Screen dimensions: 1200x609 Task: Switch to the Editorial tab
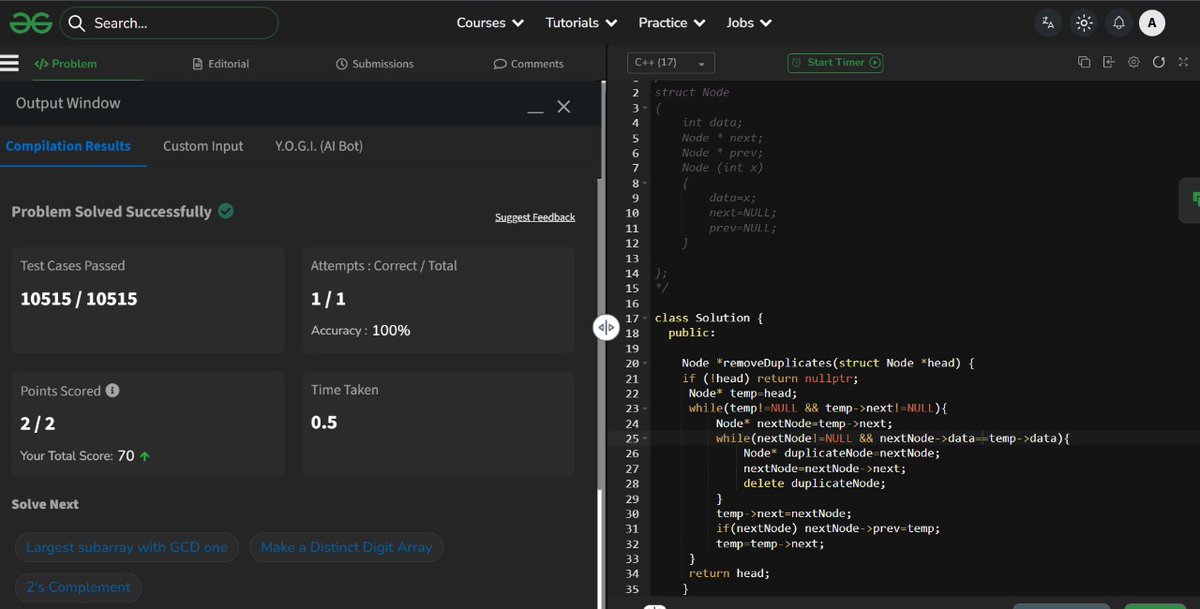coord(221,63)
